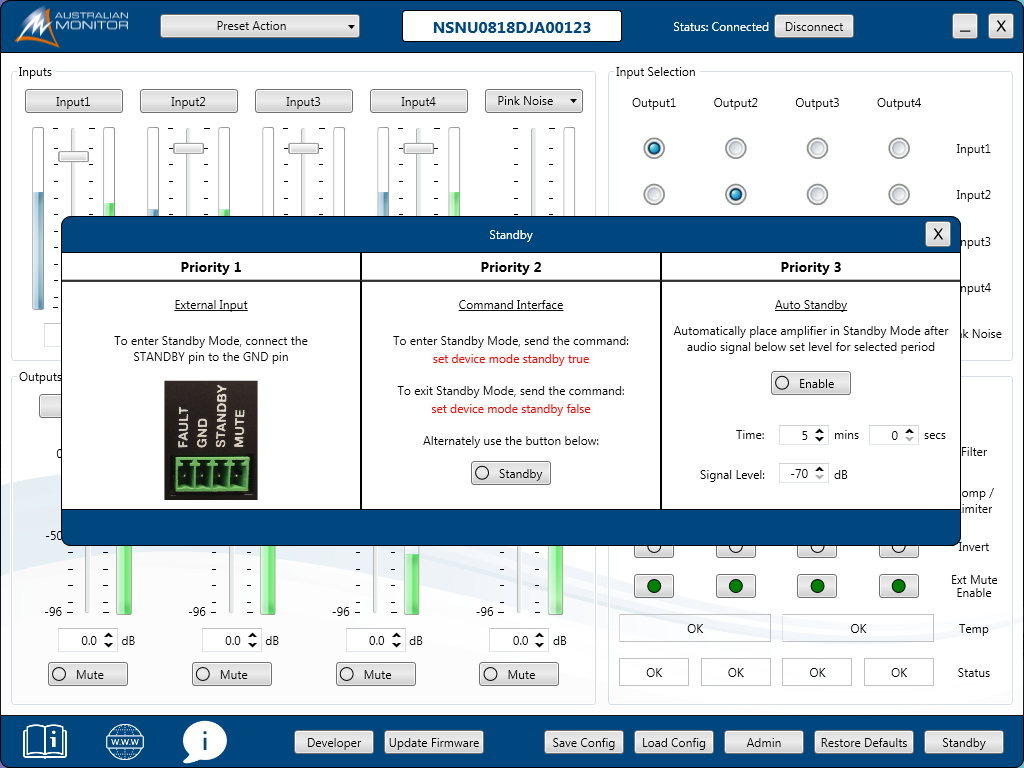Close the Standby dialog with X

tap(937, 234)
